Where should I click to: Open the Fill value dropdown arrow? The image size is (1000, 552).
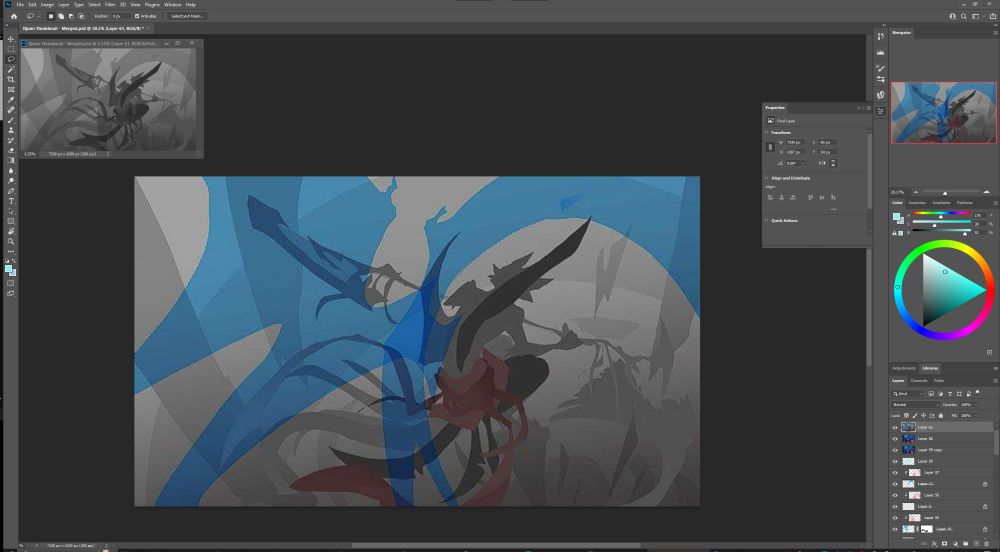click(974, 416)
